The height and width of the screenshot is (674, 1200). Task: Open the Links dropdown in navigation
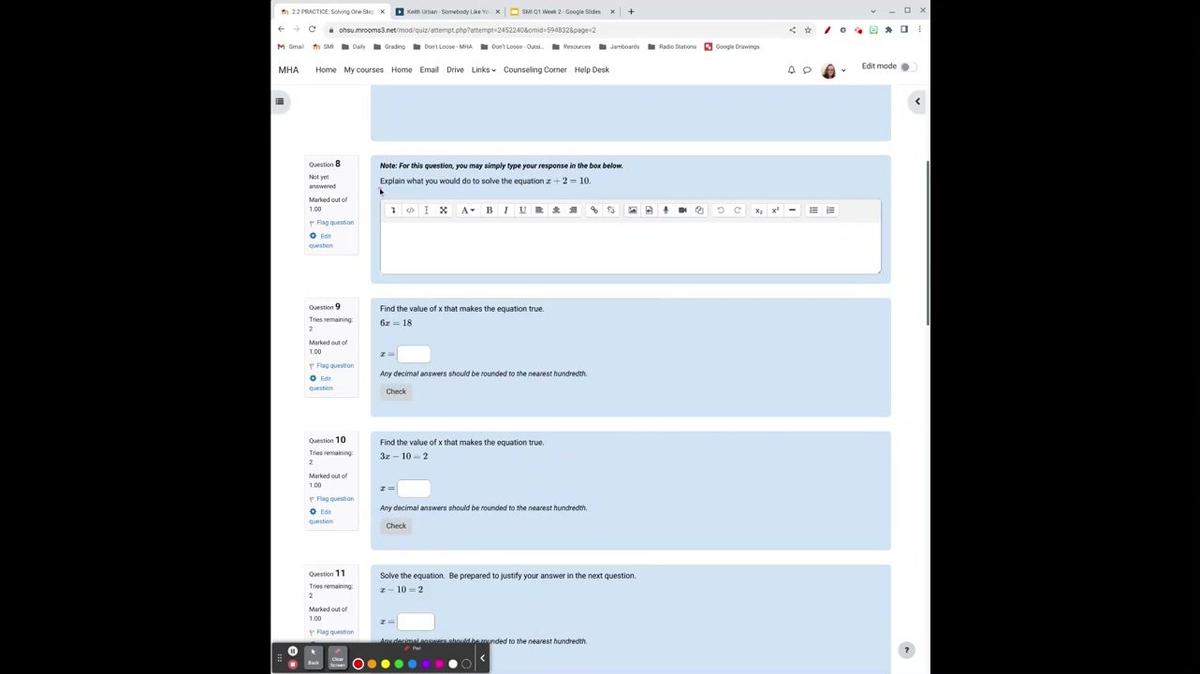click(484, 70)
